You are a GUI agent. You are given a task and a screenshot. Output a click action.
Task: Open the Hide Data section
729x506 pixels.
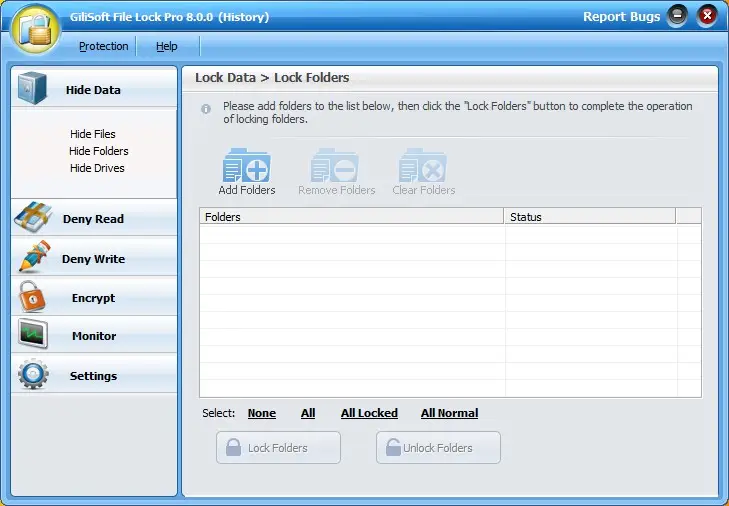[x=94, y=88]
